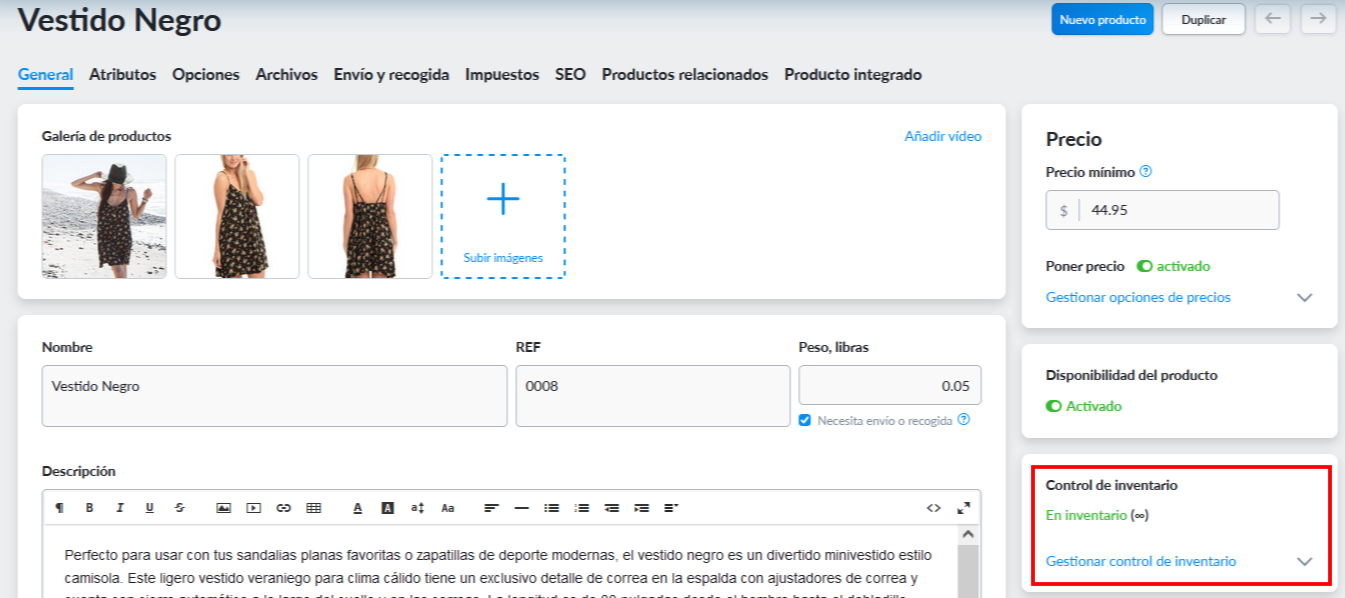This screenshot has height=598, width=1345.
Task: Open the 'Productos relacionados' tab
Action: (x=685, y=74)
